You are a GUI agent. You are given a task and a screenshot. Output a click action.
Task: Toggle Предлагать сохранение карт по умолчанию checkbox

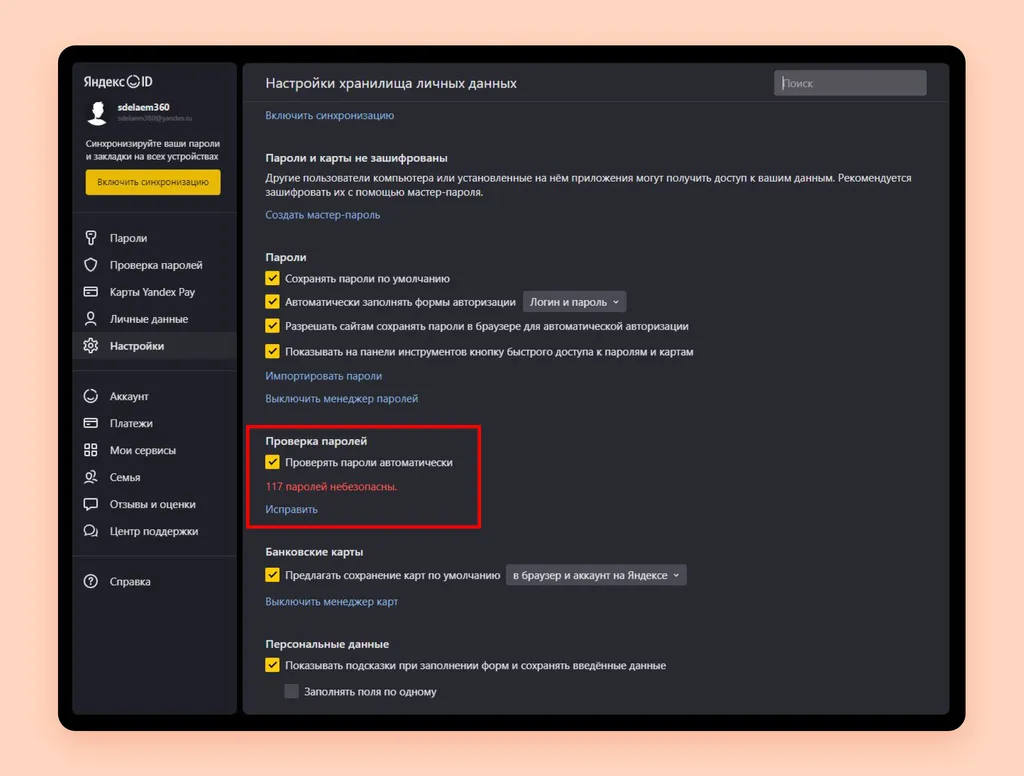coord(272,575)
